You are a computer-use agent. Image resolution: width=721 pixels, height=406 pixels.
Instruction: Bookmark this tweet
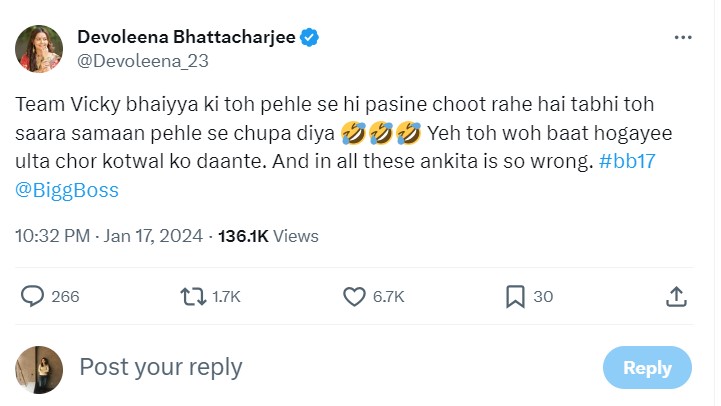coord(516,296)
